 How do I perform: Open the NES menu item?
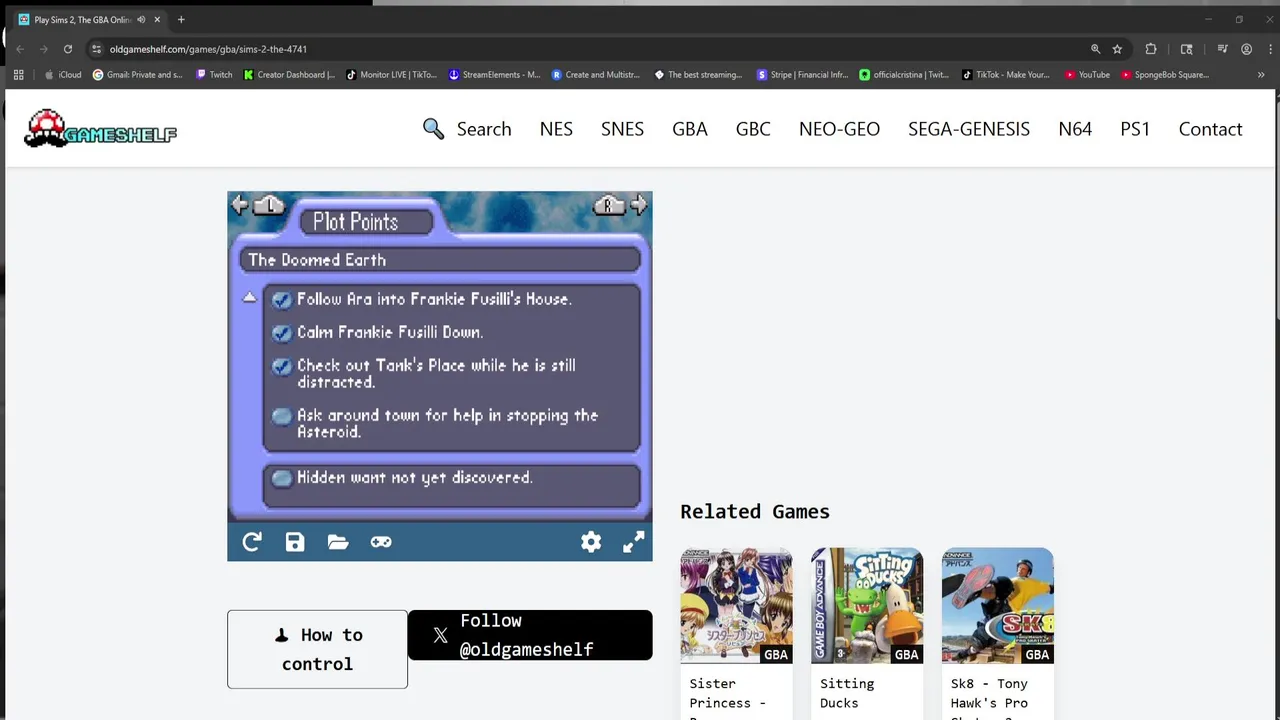coord(556,129)
